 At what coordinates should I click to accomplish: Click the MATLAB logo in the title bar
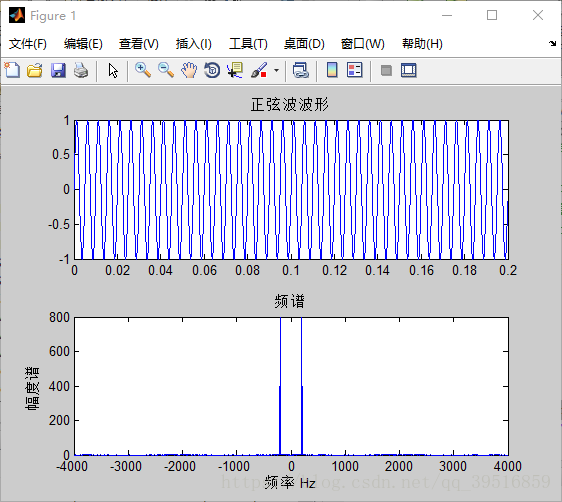click(17, 15)
